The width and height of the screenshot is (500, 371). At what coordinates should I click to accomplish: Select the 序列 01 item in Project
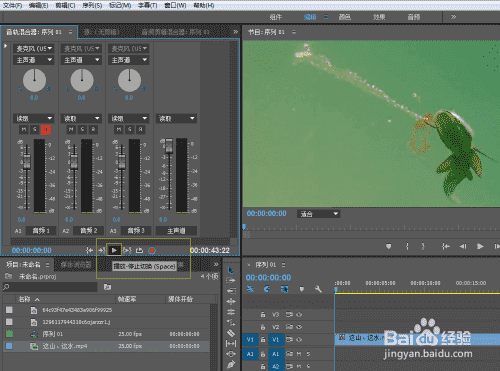(x=52, y=334)
